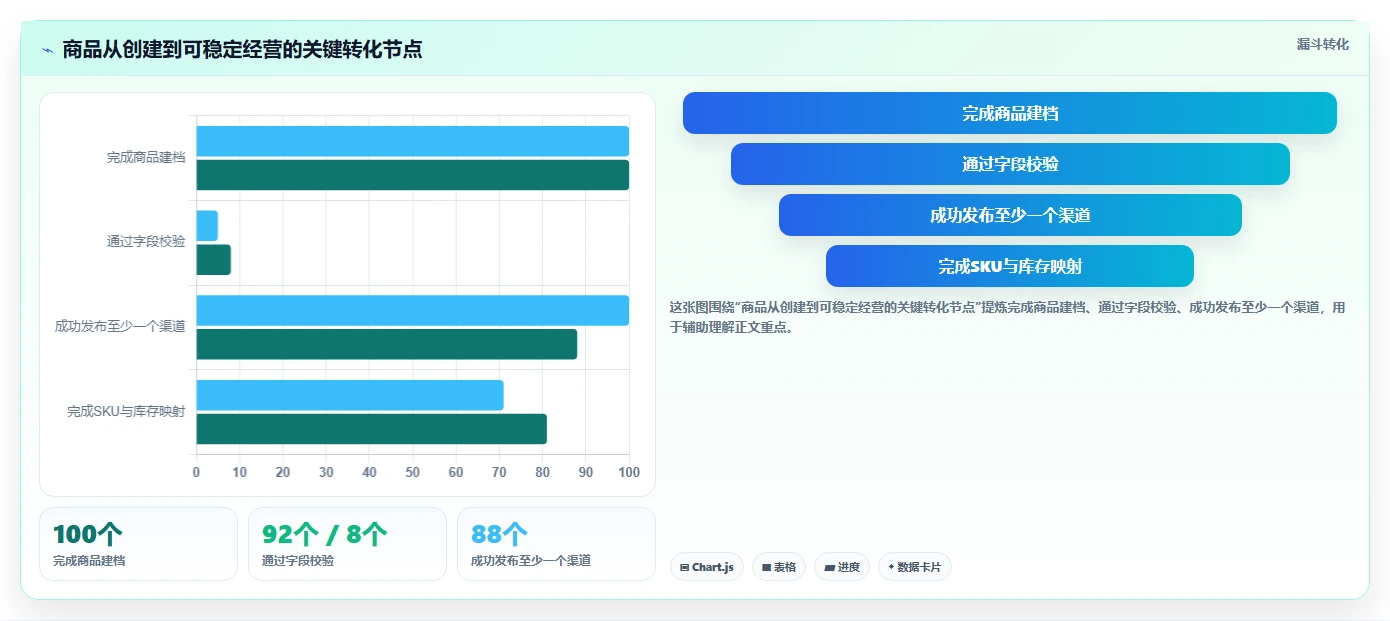Click the sparkle icon on the 数据卡片 chip
Image resolution: width=1390 pixels, height=621 pixels.
891,567
